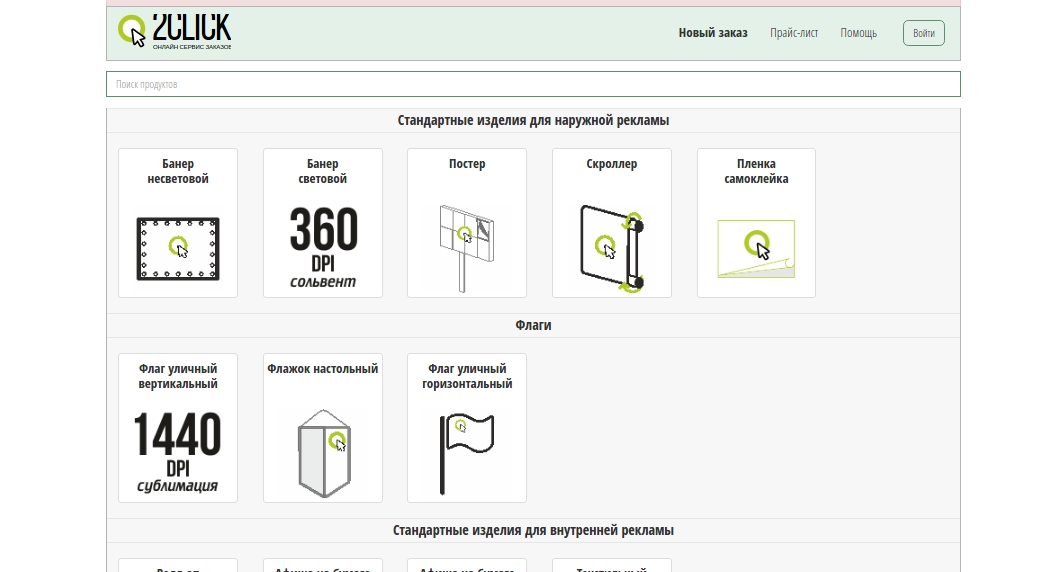
Task: Choose the Флажок настольный desk flag icon
Action: coord(323,453)
